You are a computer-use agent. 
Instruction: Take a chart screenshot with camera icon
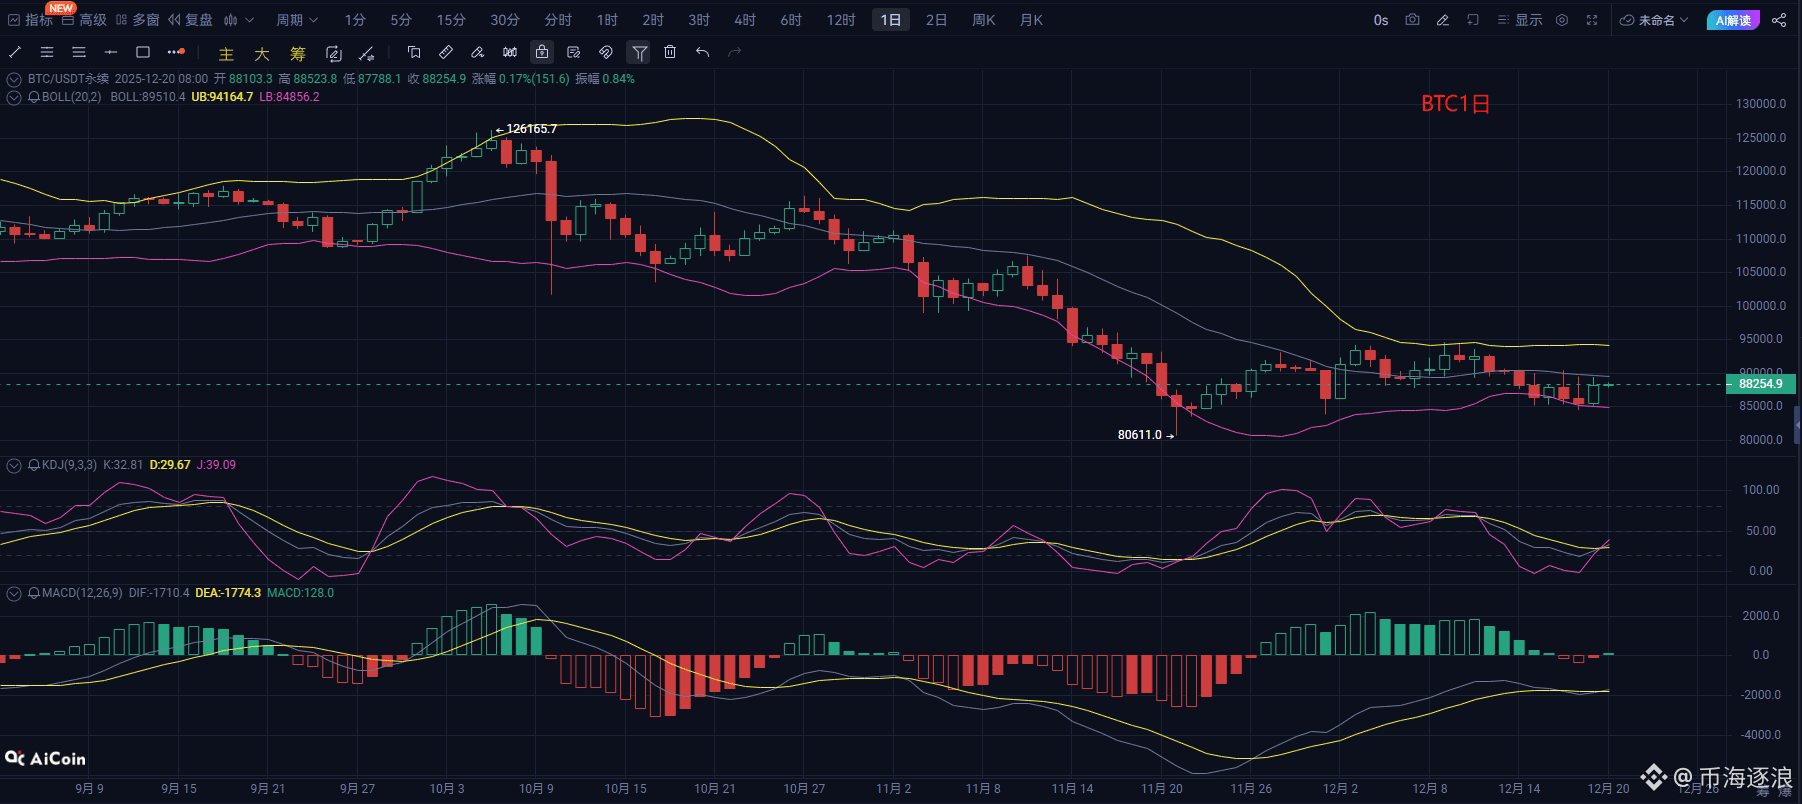click(x=1412, y=20)
